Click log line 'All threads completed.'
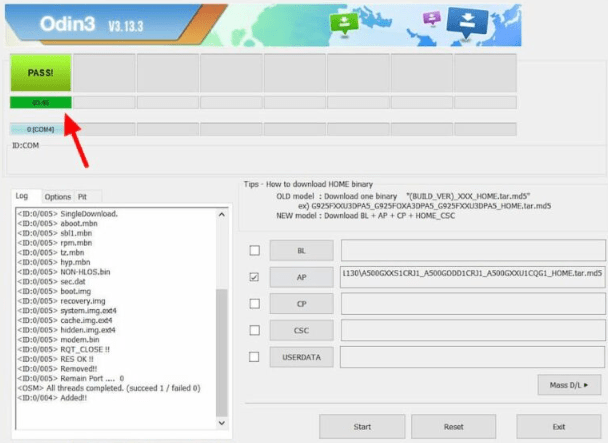This screenshot has height=443, width=608. pos(109,388)
